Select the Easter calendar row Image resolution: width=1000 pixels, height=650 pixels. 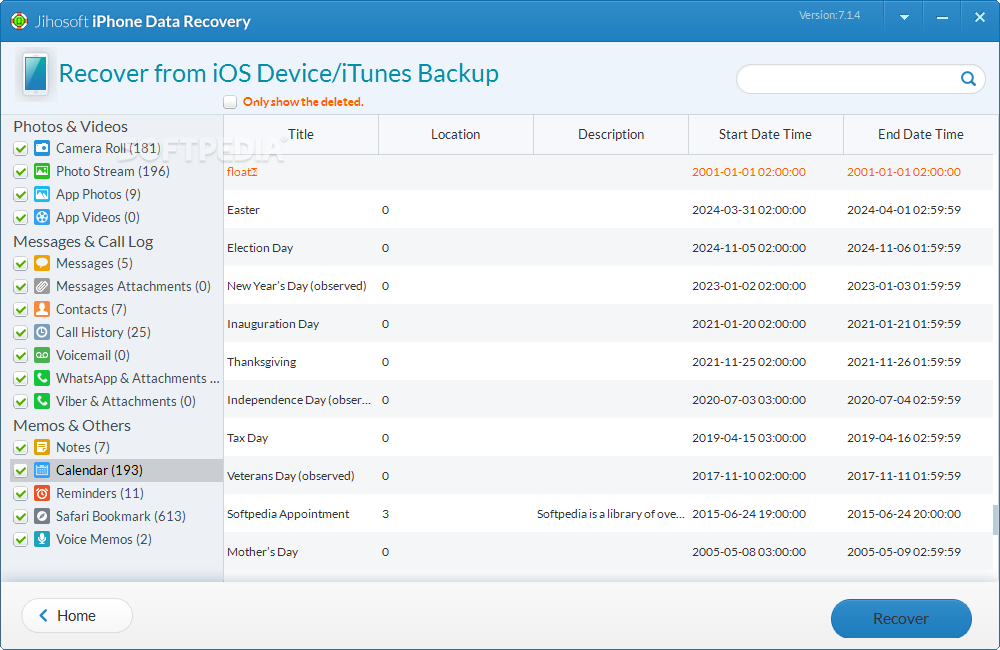[x=608, y=209]
